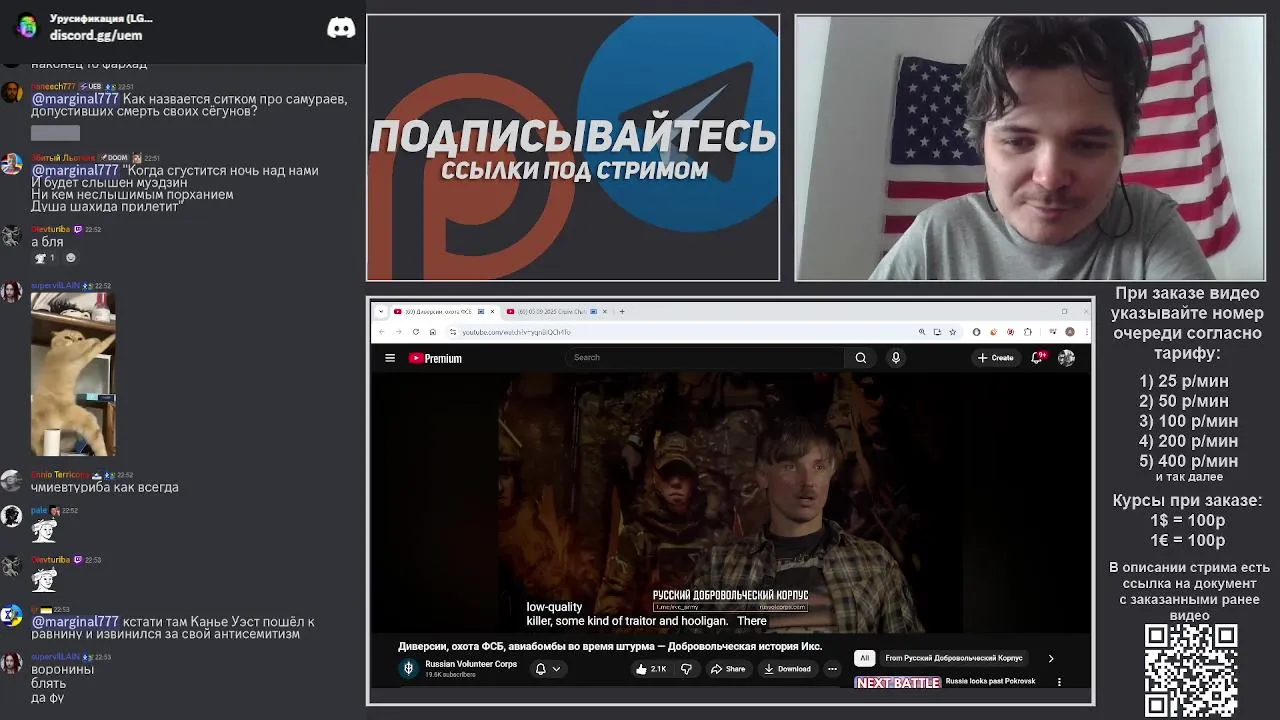Open notification bell dropdown for Russian Volunteer Corps
This screenshot has height=720, width=1280.
[x=548, y=669]
